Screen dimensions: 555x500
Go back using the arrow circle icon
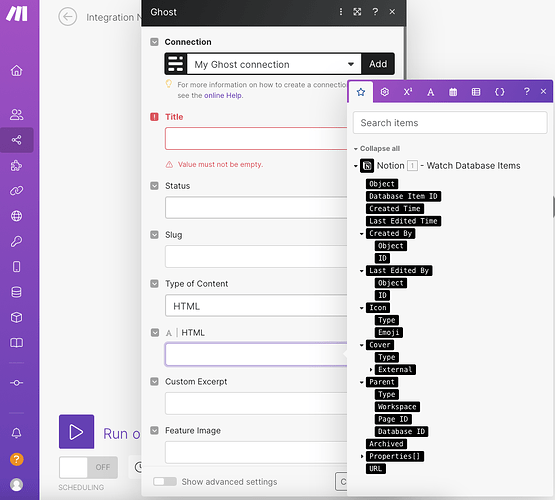click(68, 17)
